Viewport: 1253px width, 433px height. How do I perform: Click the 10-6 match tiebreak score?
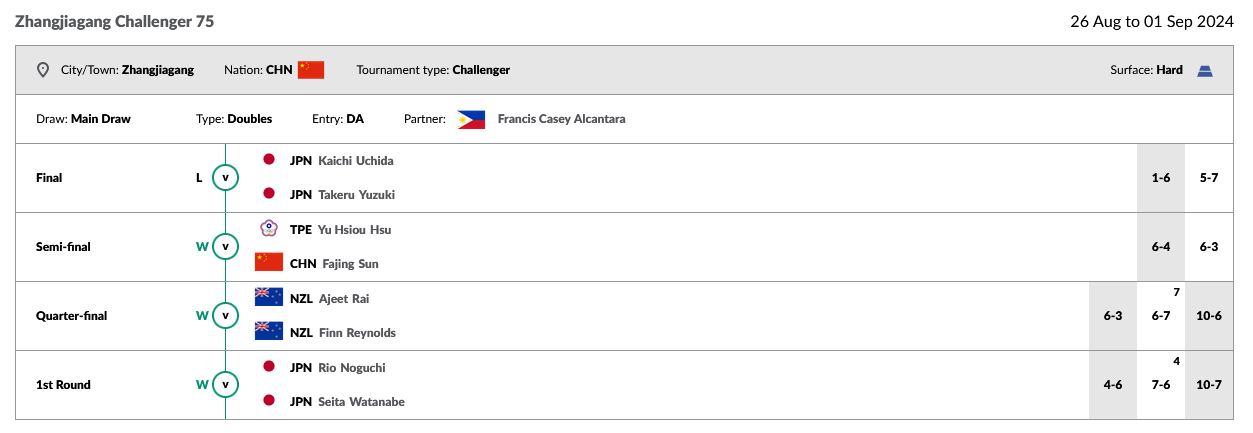[1209, 316]
